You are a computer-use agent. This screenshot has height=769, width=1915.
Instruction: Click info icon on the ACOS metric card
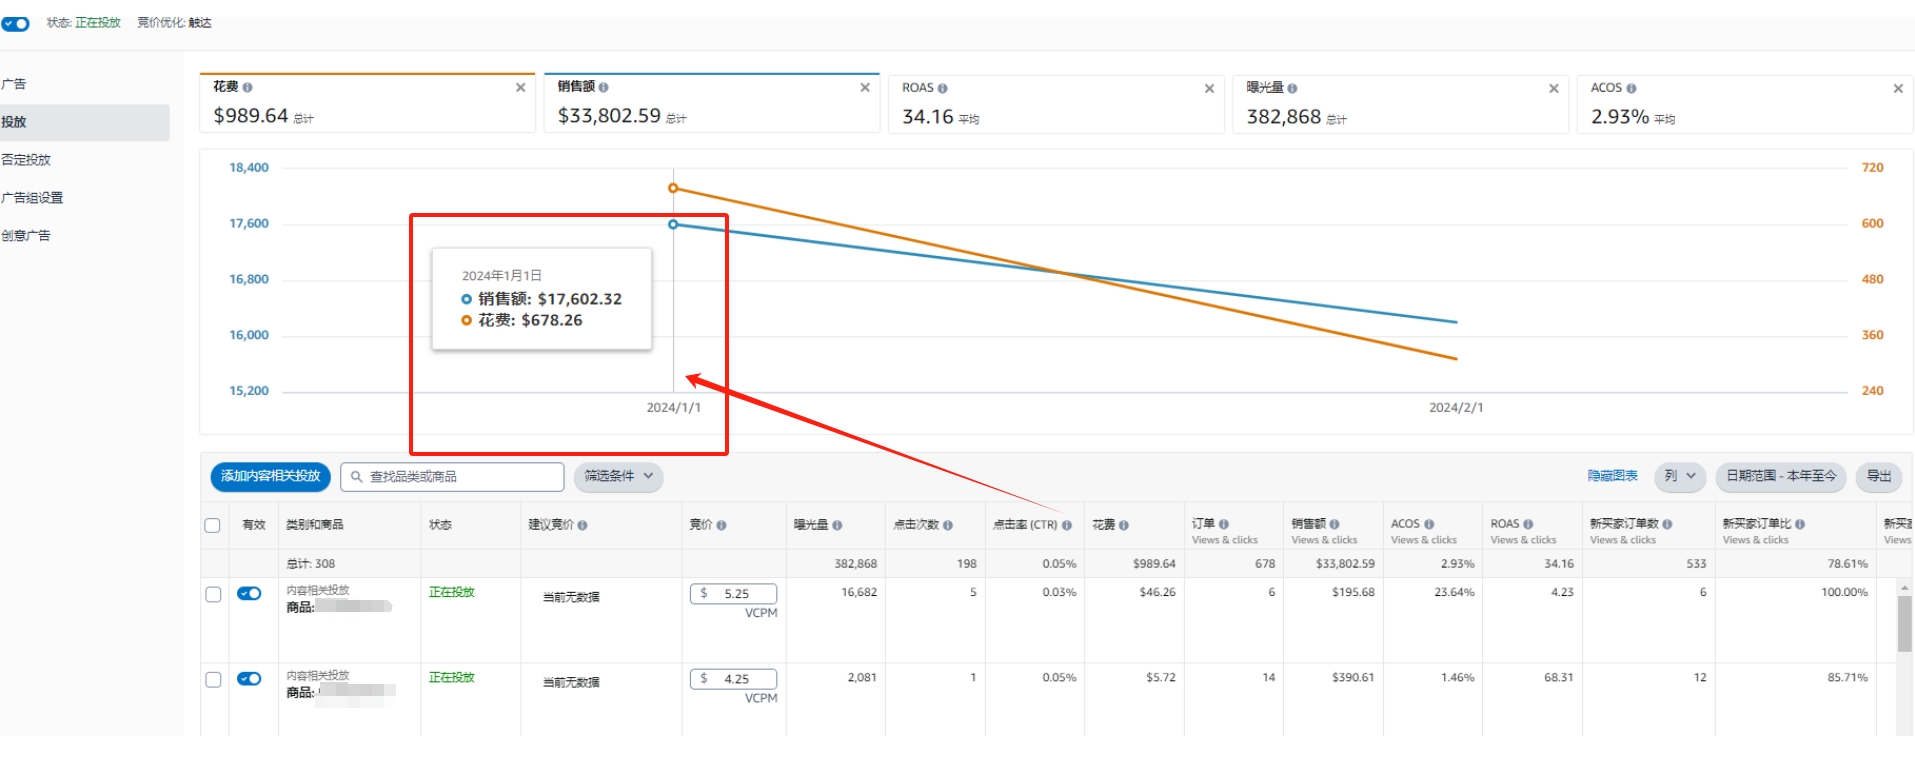coord(1632,89)
